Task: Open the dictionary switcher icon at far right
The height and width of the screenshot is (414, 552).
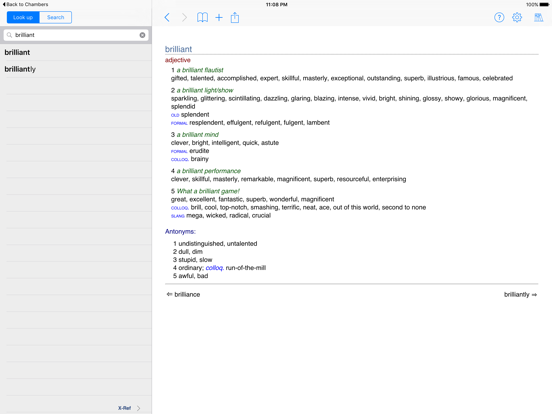Action: click(538, 17)
